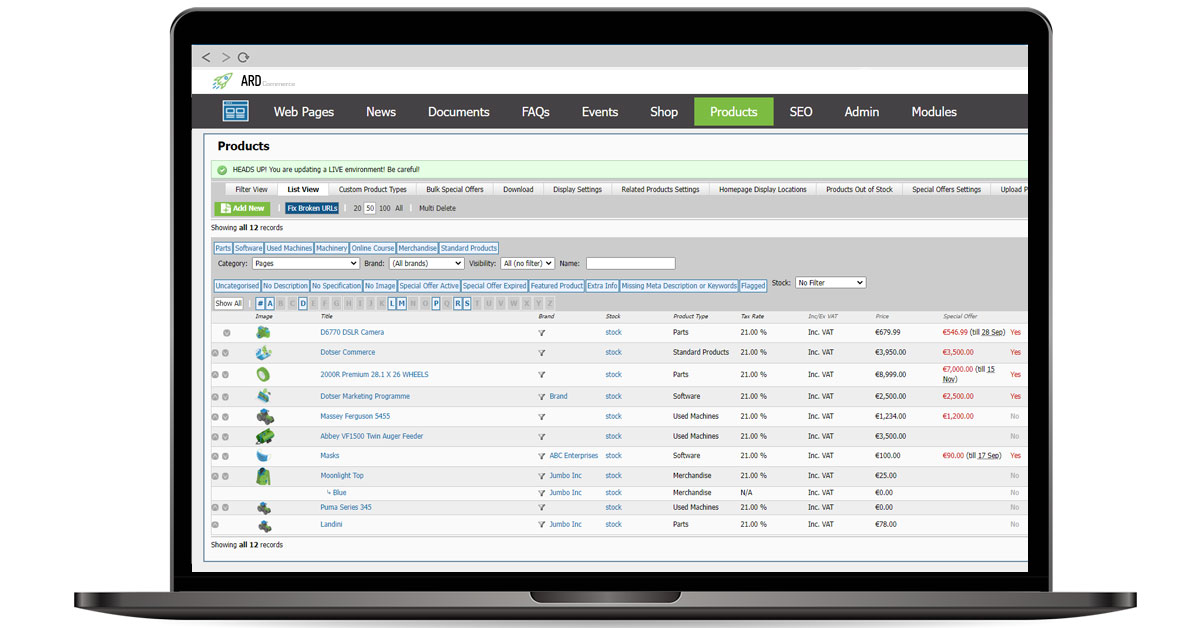The width and height of the screenshot is (1200, 628).
Task: Click brand filter funnel for Masks row
Action: pos(542,456)
